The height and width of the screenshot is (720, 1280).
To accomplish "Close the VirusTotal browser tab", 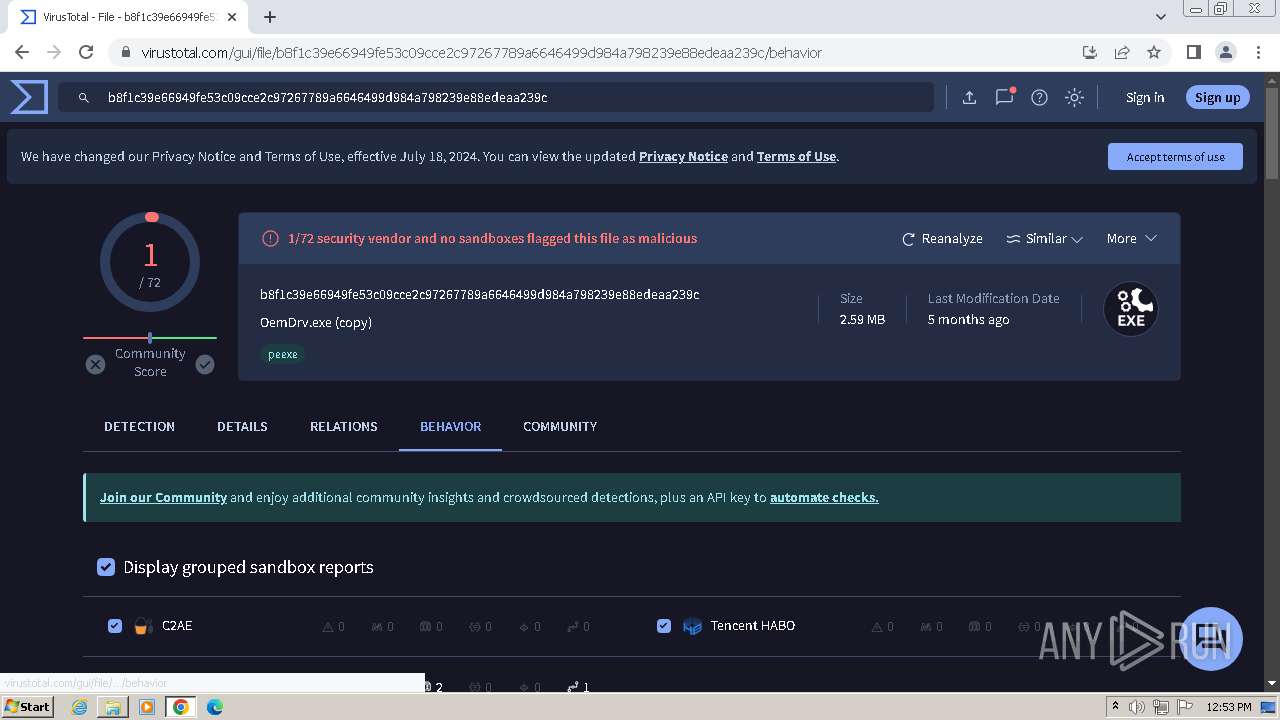I will point(233,17).
